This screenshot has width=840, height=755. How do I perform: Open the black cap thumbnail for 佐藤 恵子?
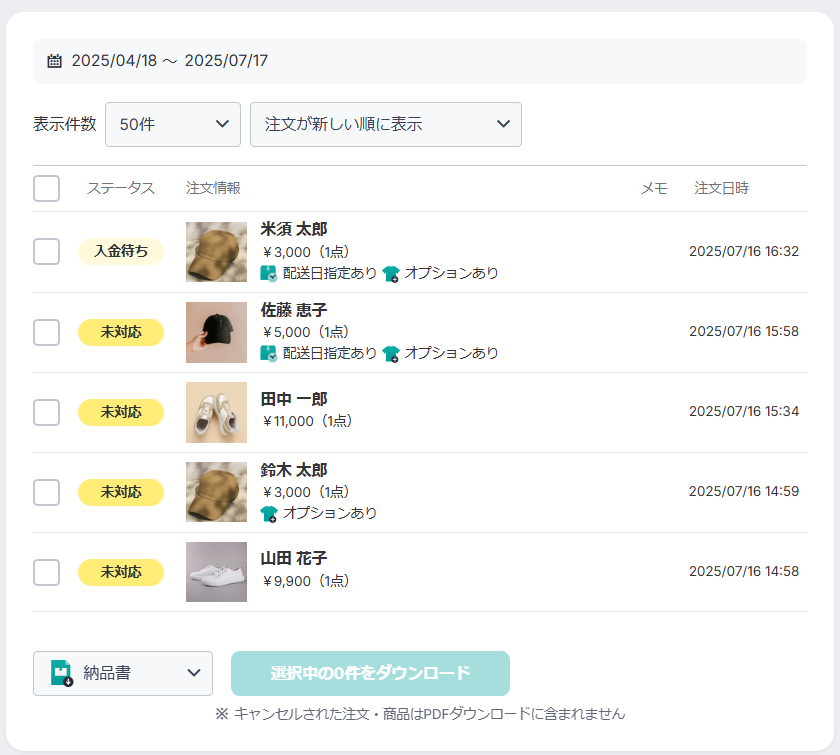point(216,332)
